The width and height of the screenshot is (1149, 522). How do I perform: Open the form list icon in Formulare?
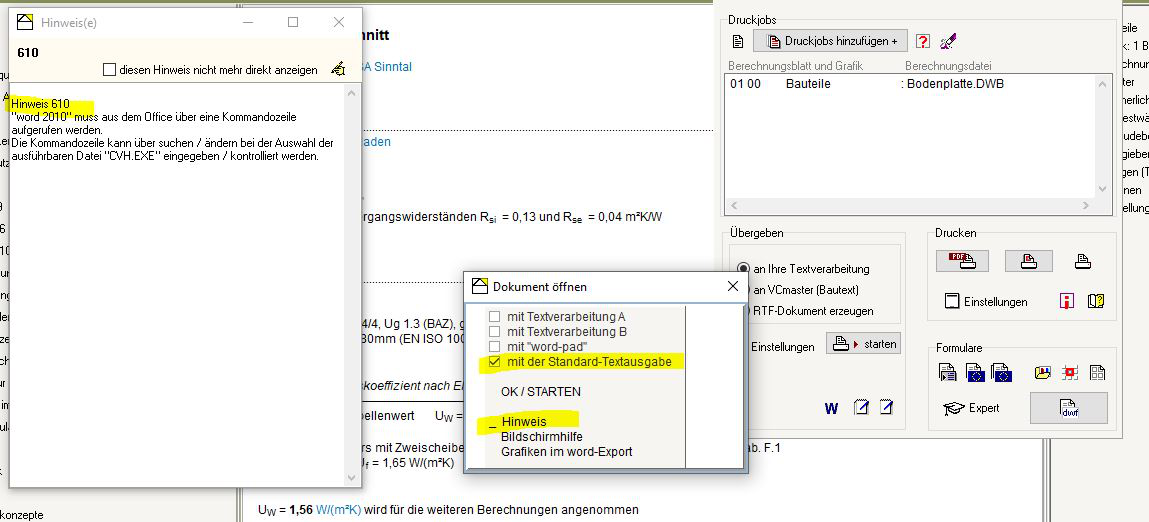(947, 372)
